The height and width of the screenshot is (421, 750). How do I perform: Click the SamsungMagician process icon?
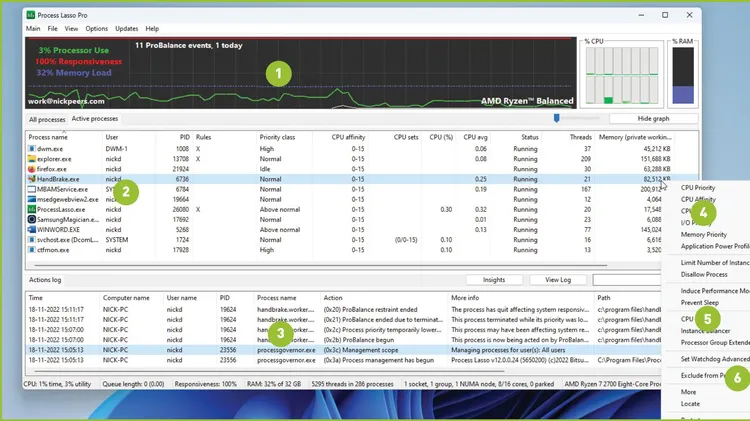(32, 219)
